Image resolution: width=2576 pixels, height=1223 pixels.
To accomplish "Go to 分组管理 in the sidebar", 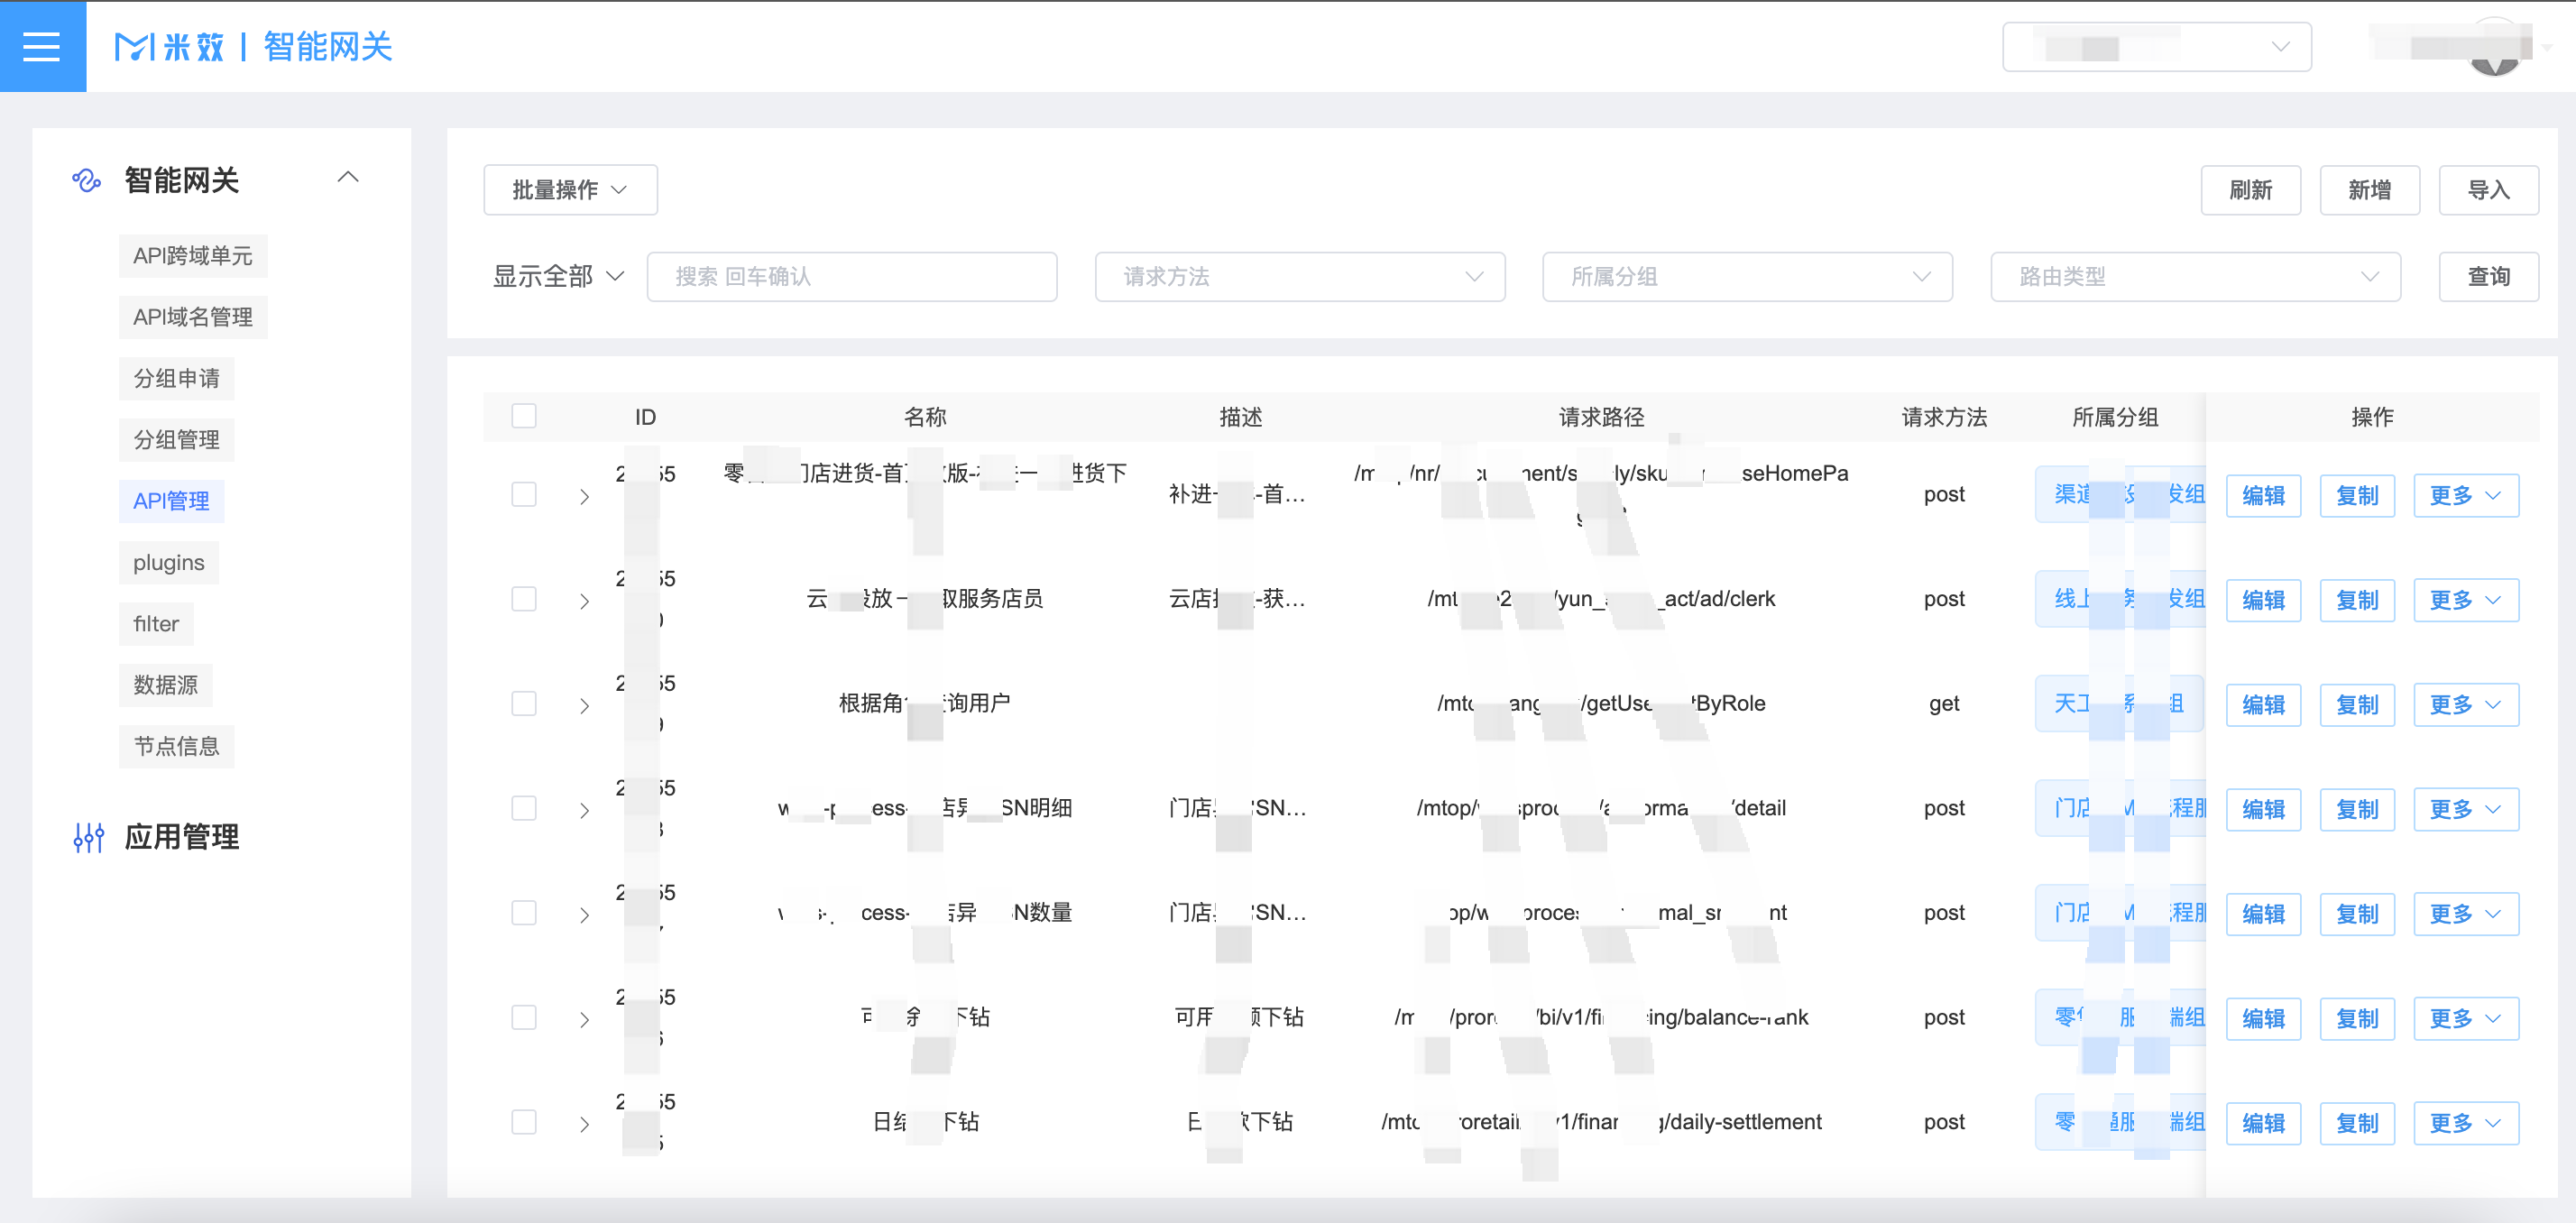I will tap(176, 440).
